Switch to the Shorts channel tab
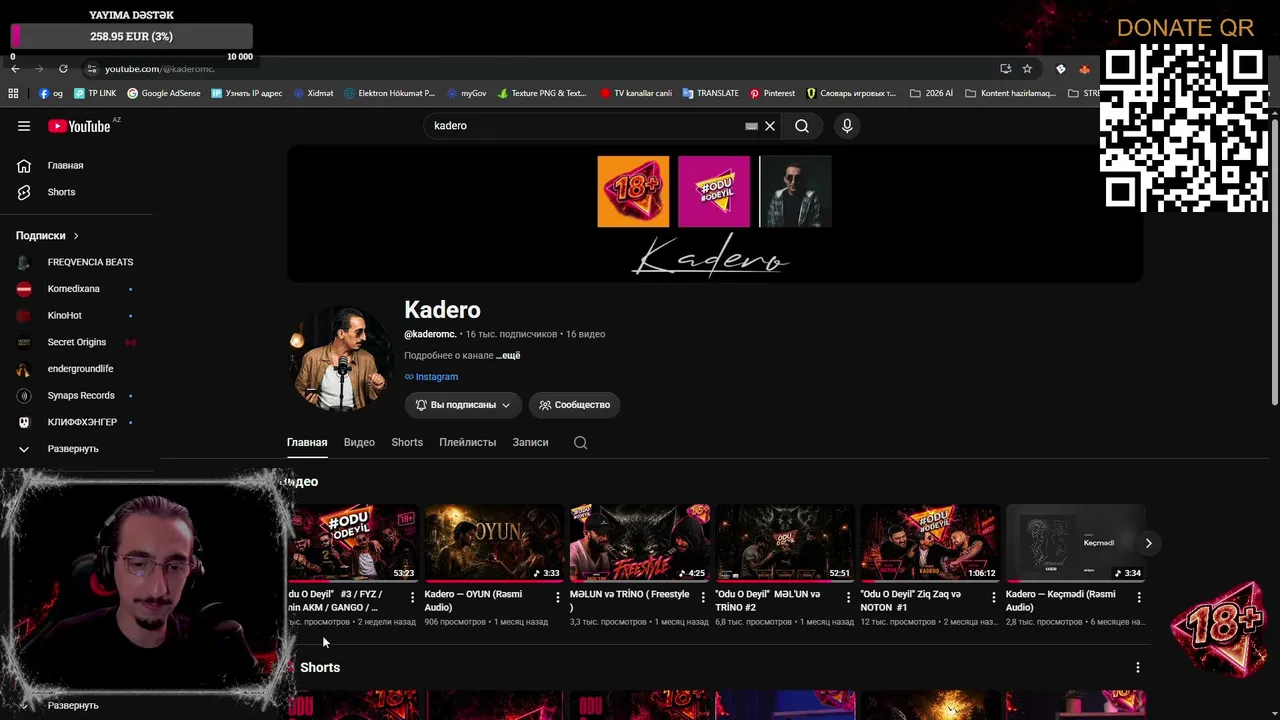The height and width of the screenshot is (720, 1280). pyautogui.click(x=407, y=442)
